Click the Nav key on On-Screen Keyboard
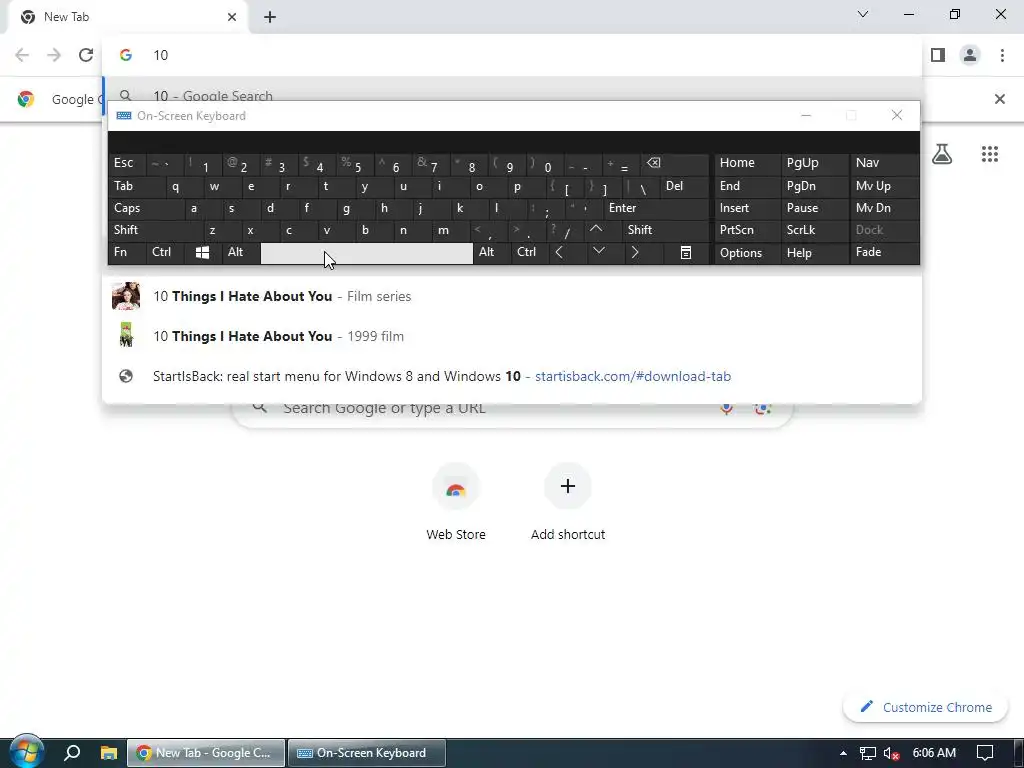 (x=884, y=163)
